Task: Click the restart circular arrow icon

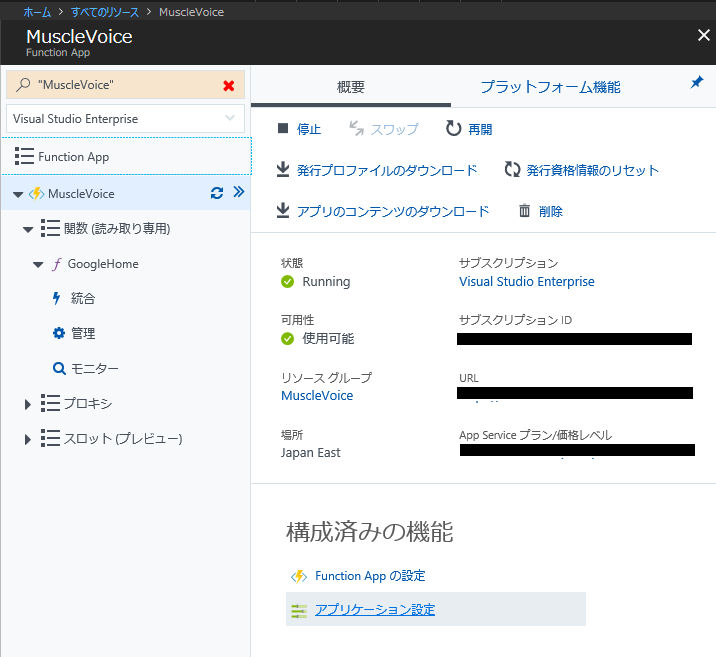Action: tap(453, 129)
